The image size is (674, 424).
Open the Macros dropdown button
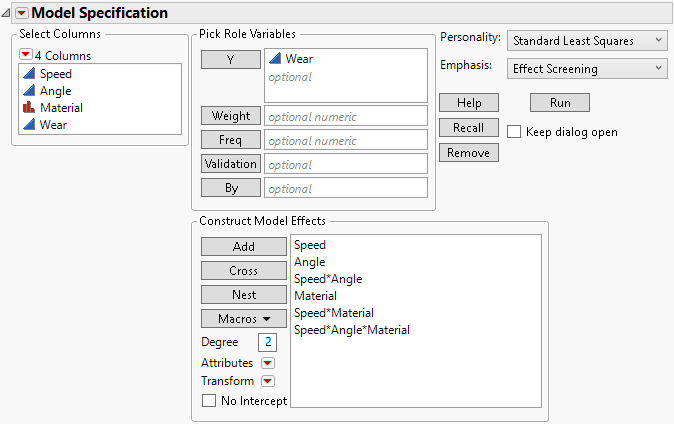[x=244, y=319]
